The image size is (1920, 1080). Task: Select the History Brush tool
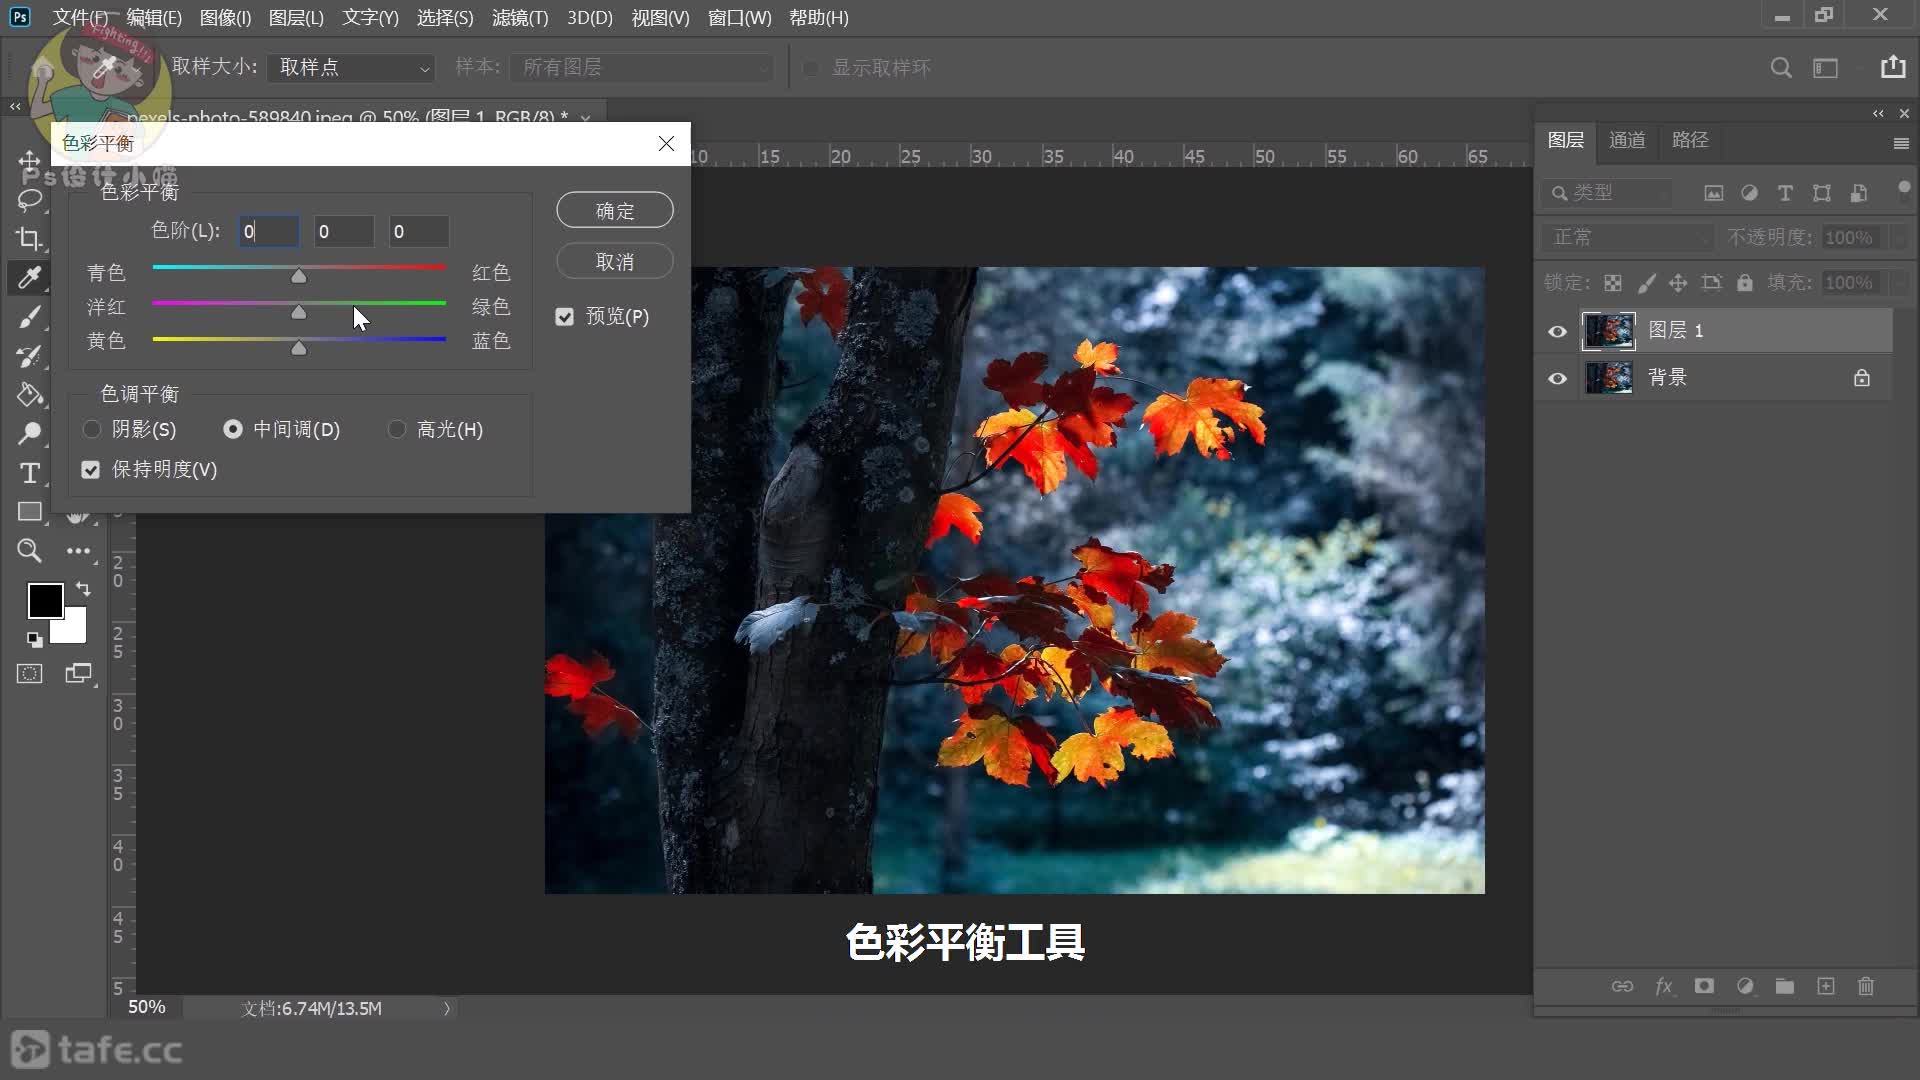pos(29,356)
